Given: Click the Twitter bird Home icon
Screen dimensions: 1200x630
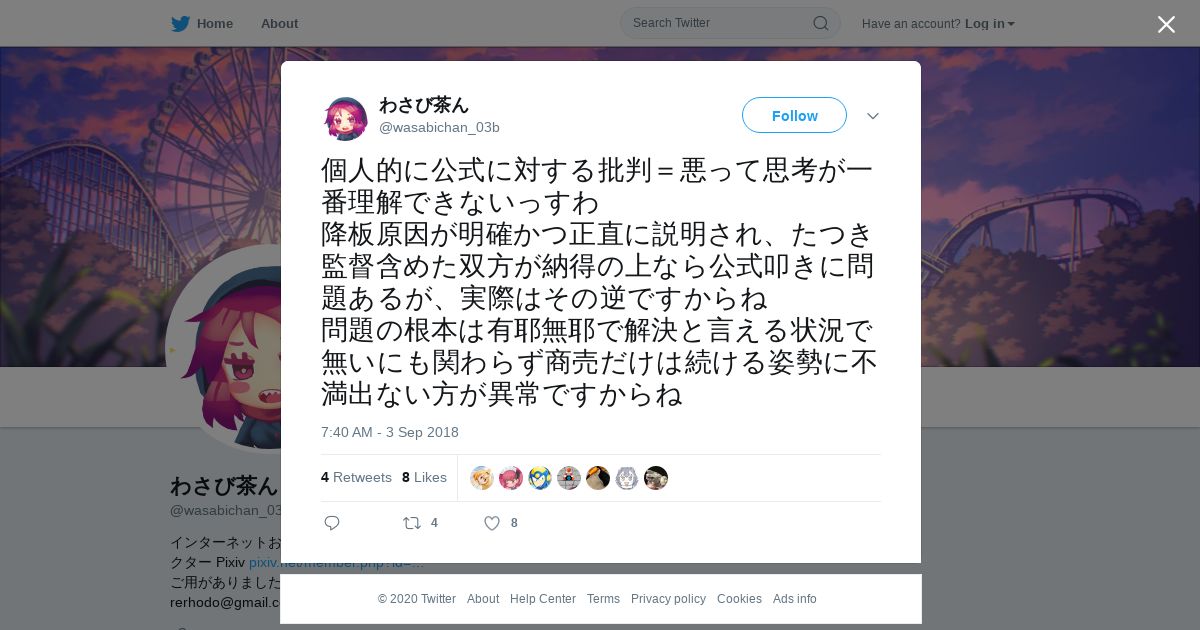Looking at the screenshot, I should click(180, 23).
